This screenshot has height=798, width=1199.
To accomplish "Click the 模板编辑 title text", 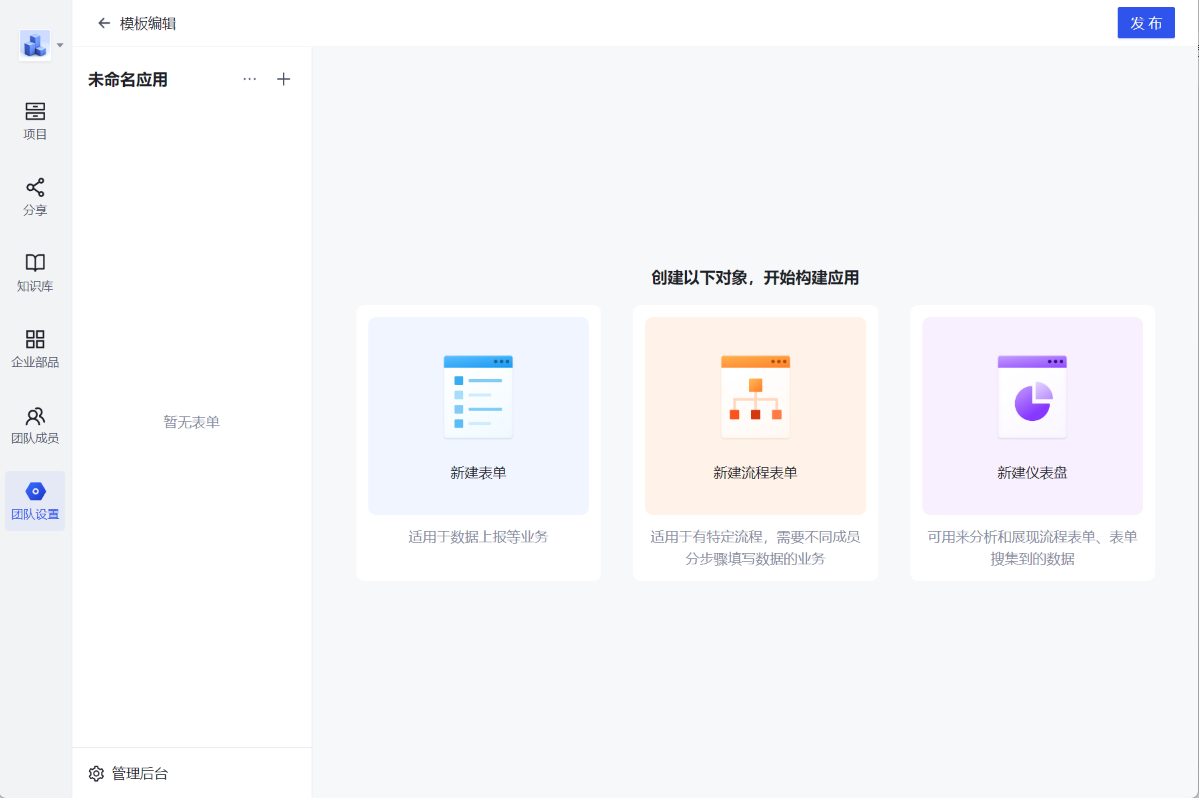I will pos(148,23).
